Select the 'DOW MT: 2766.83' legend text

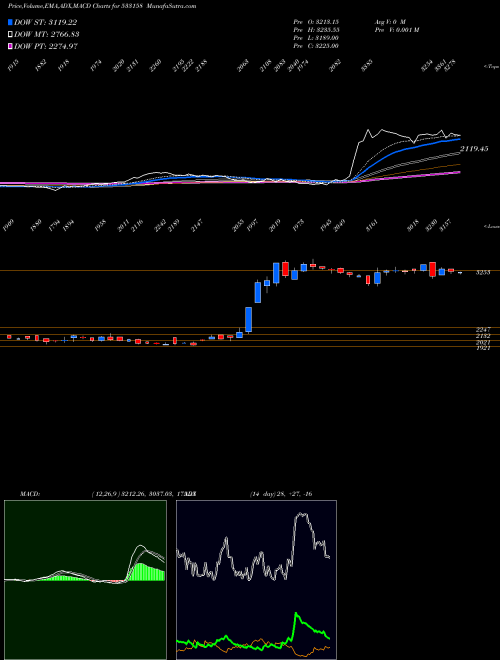(47, 34)
